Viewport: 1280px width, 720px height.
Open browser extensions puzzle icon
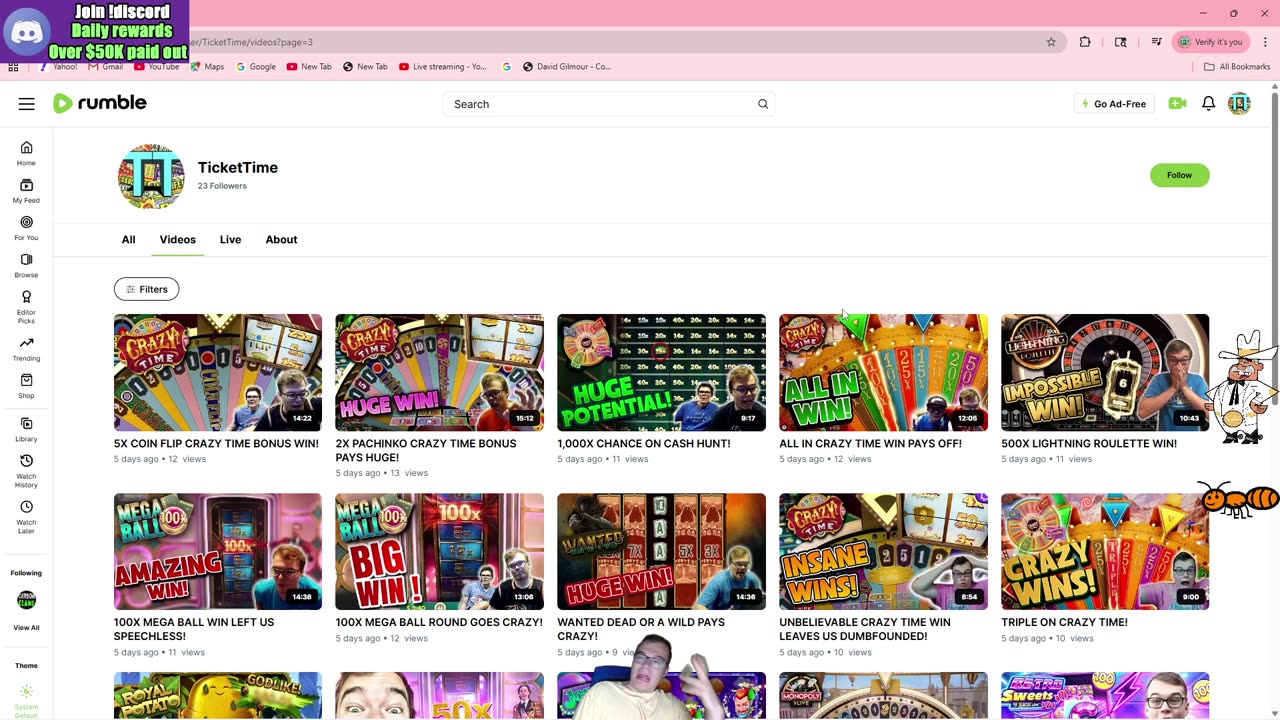[x=1085, y=42]
